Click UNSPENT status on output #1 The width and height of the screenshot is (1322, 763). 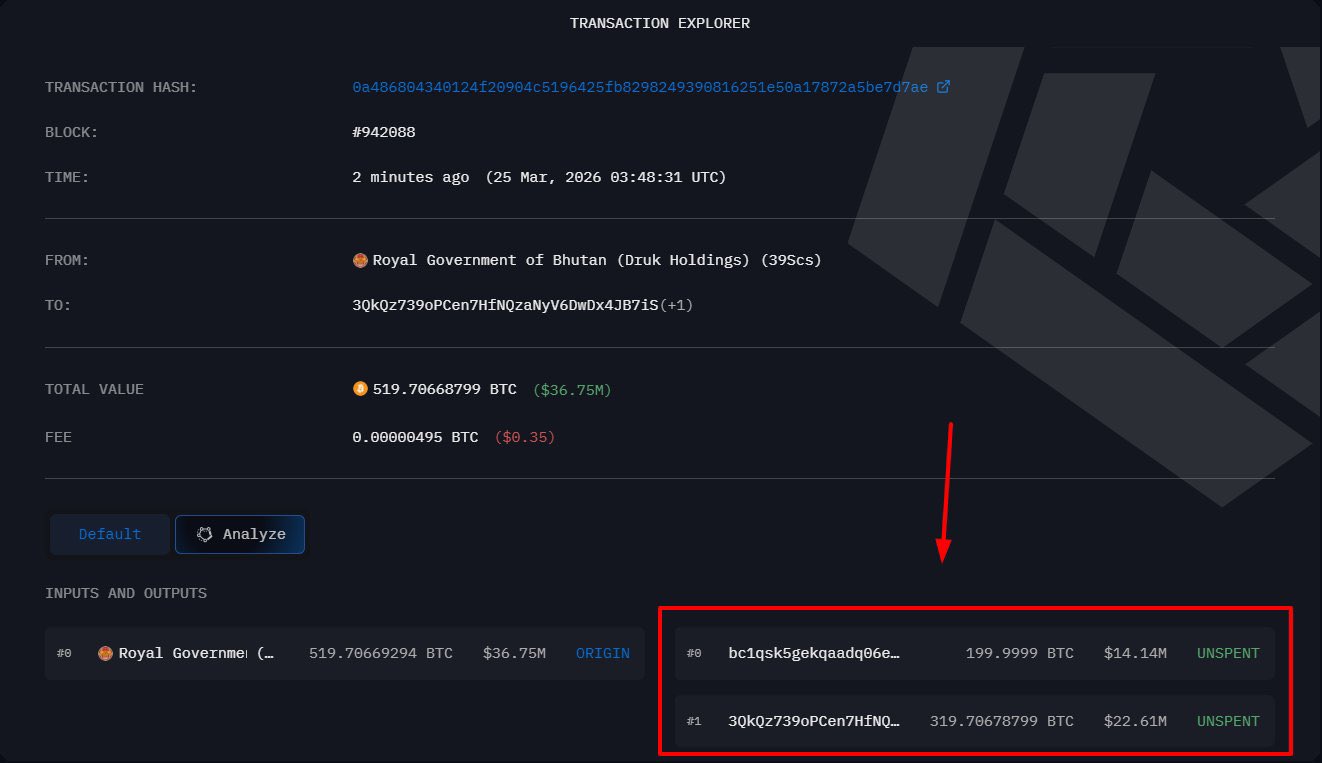[x=1228, y=721]
